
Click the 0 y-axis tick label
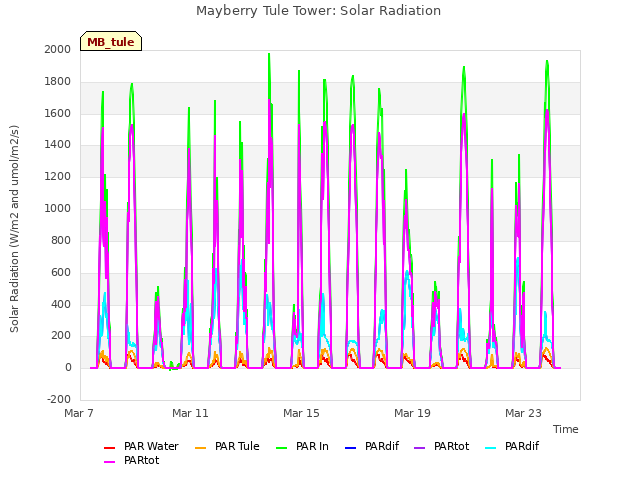coord(68,368)
